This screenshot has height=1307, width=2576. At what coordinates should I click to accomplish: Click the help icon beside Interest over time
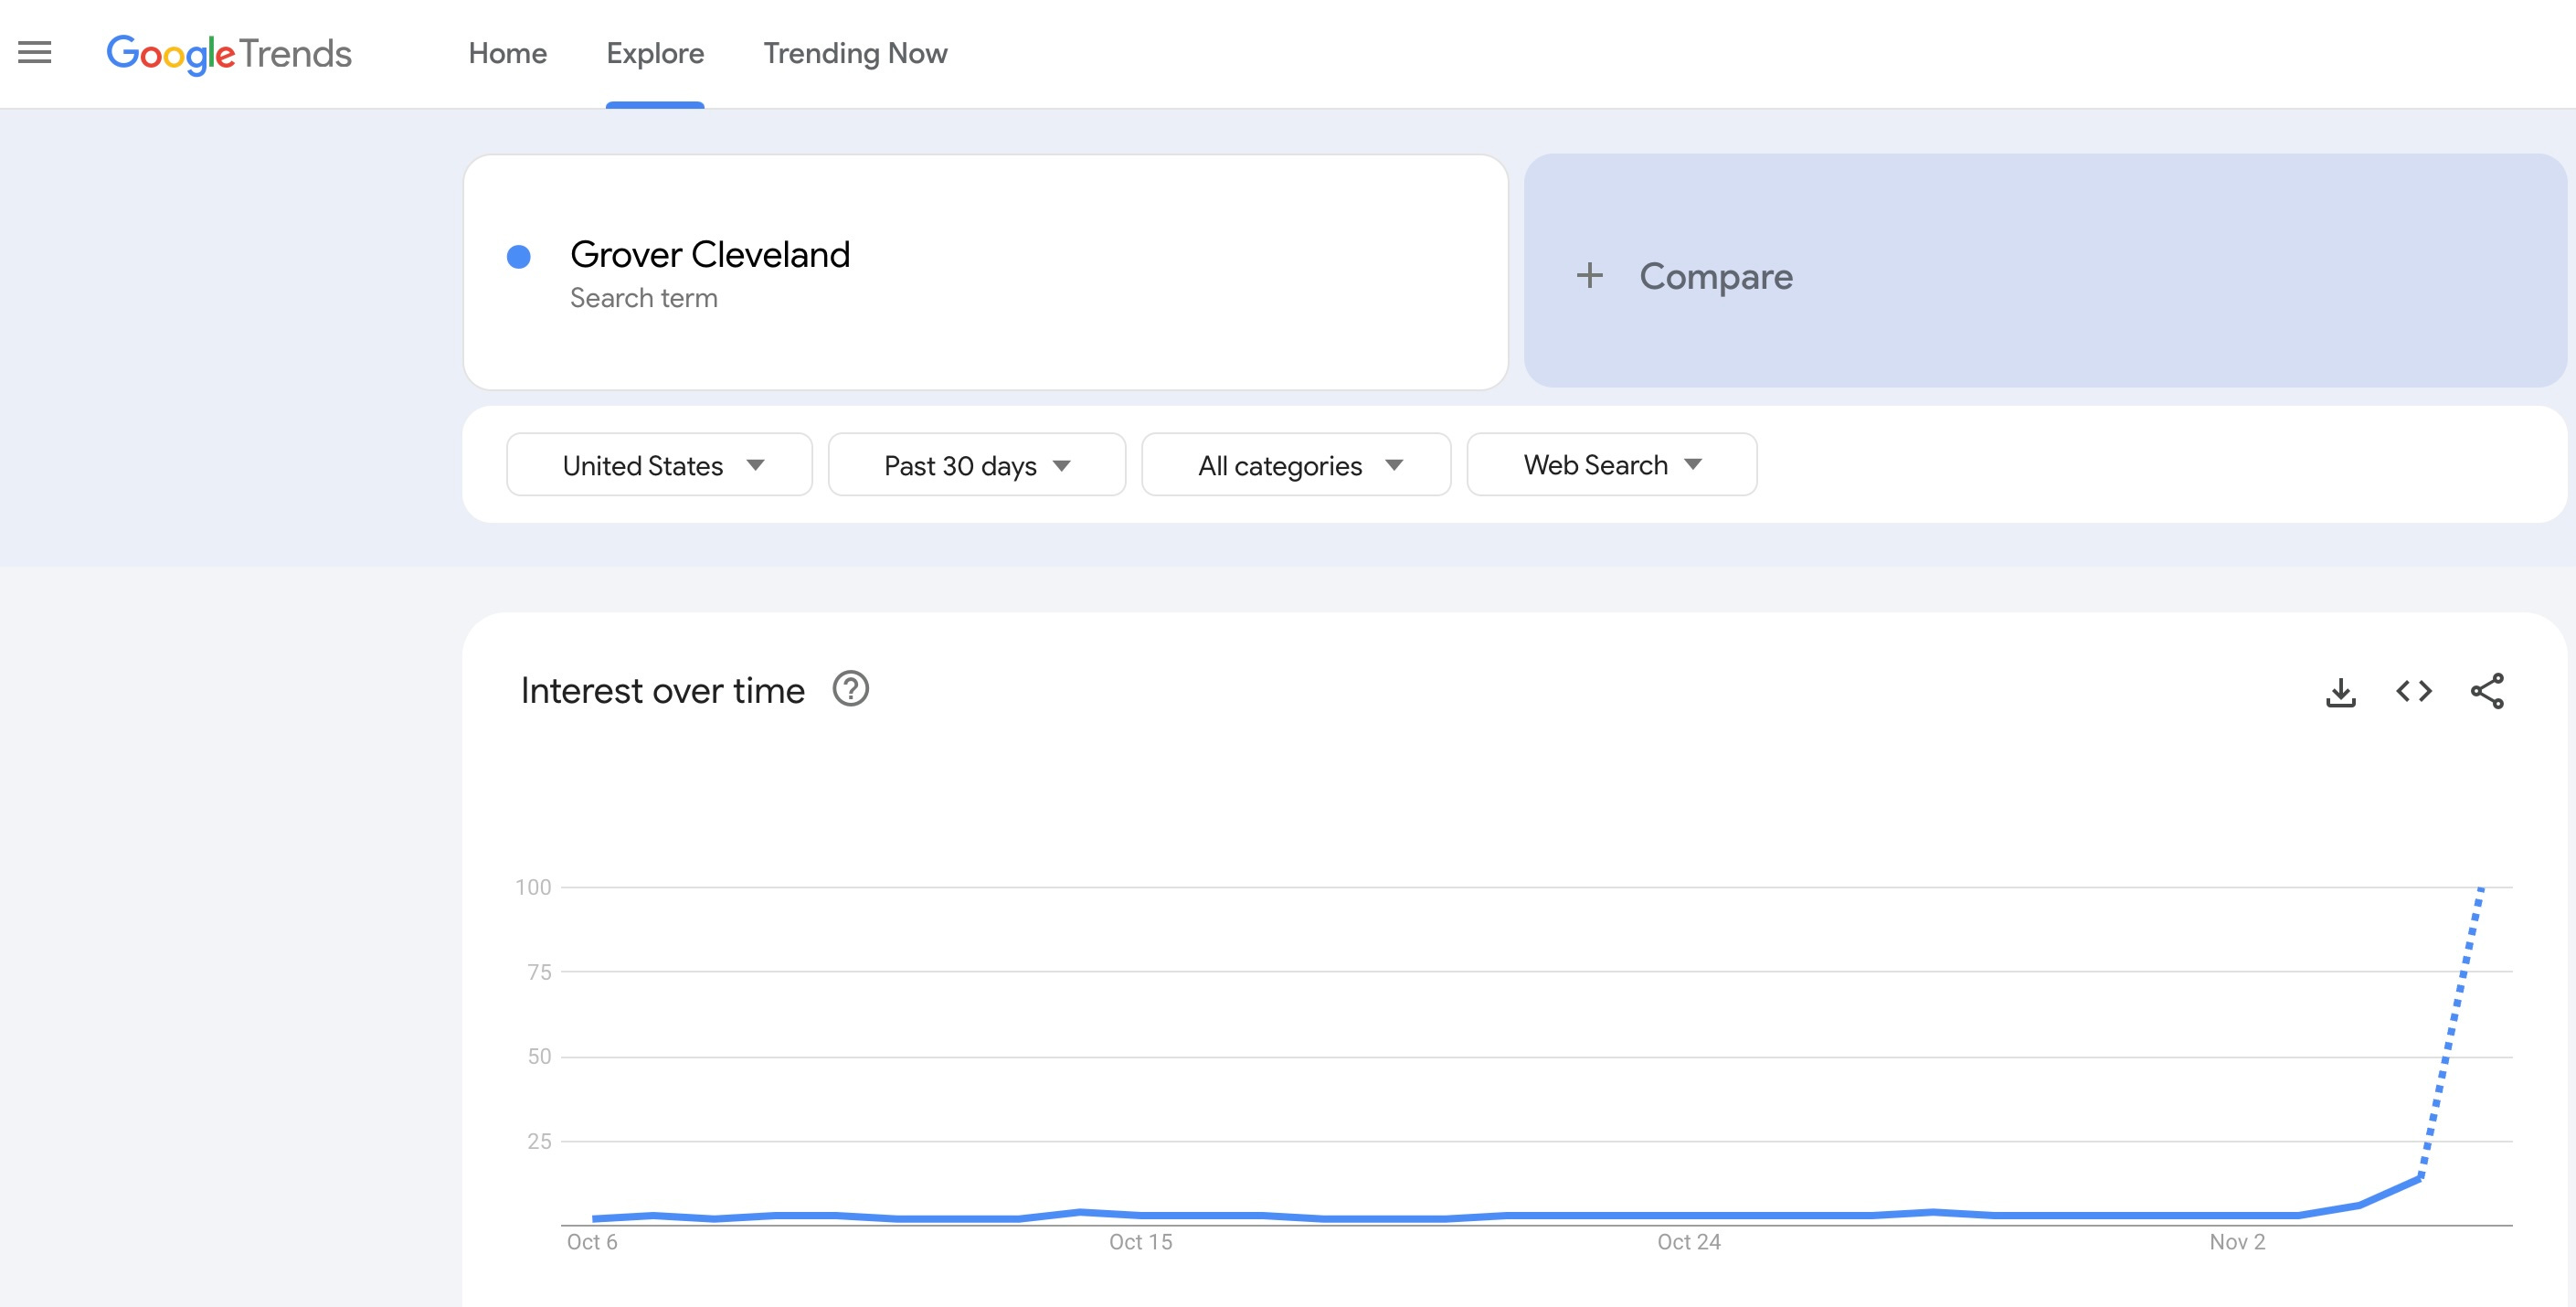click(851, 689)
